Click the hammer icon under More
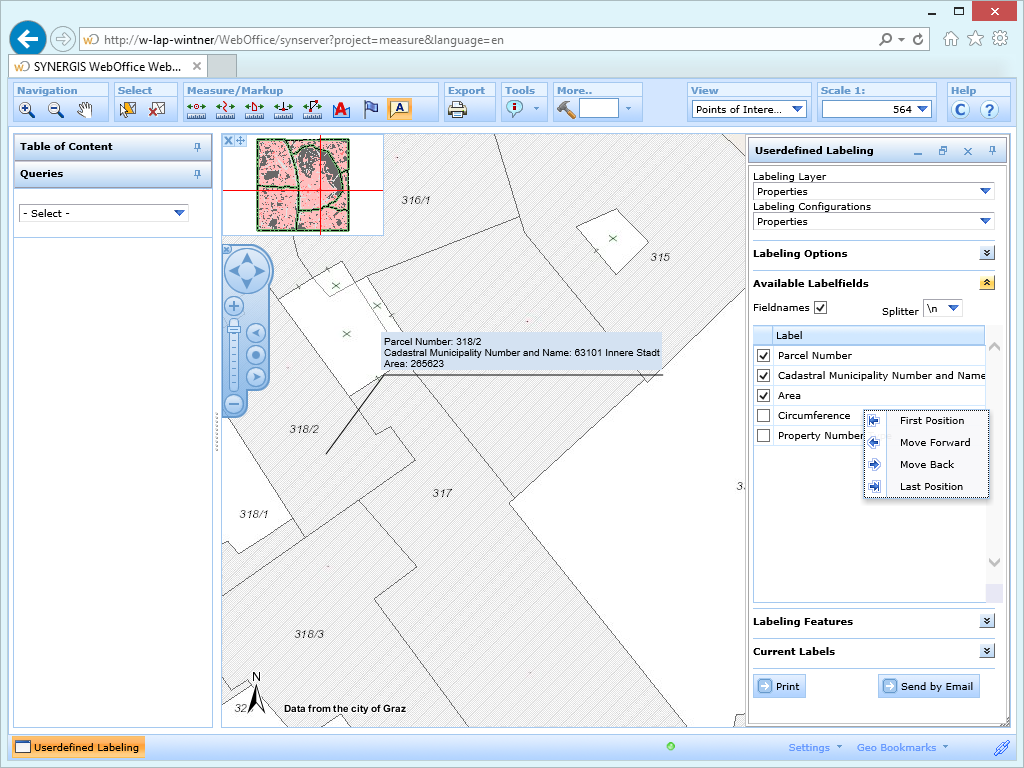1024x768 pixels. click(566, 110)
